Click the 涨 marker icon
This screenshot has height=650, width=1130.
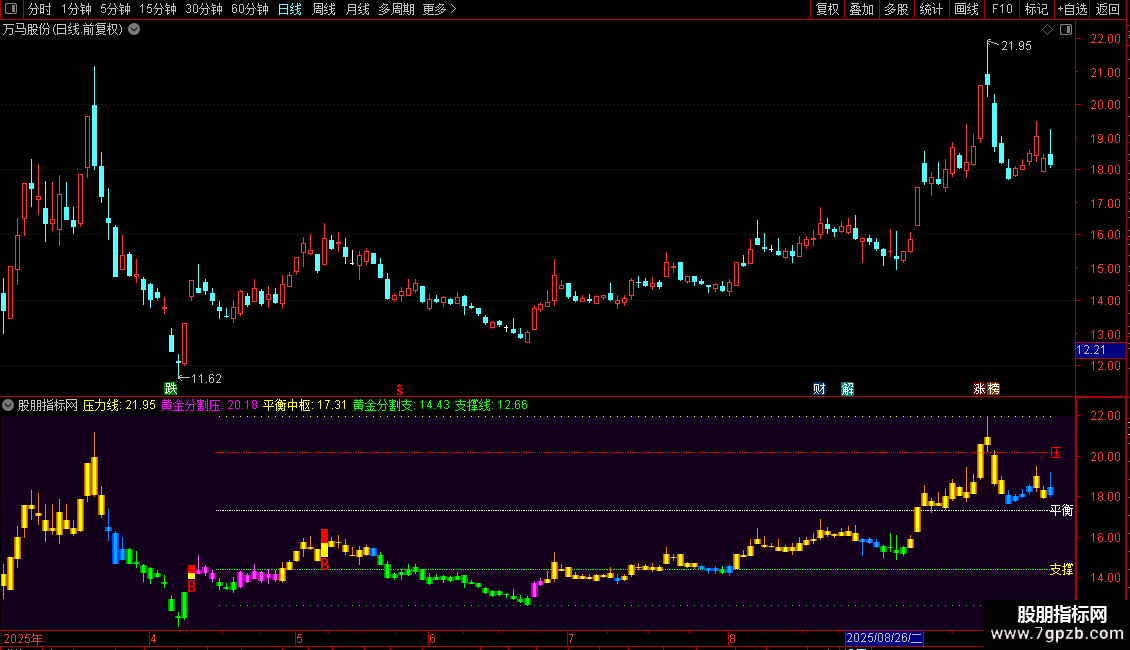pyautogui.click(x=979, y=388)
